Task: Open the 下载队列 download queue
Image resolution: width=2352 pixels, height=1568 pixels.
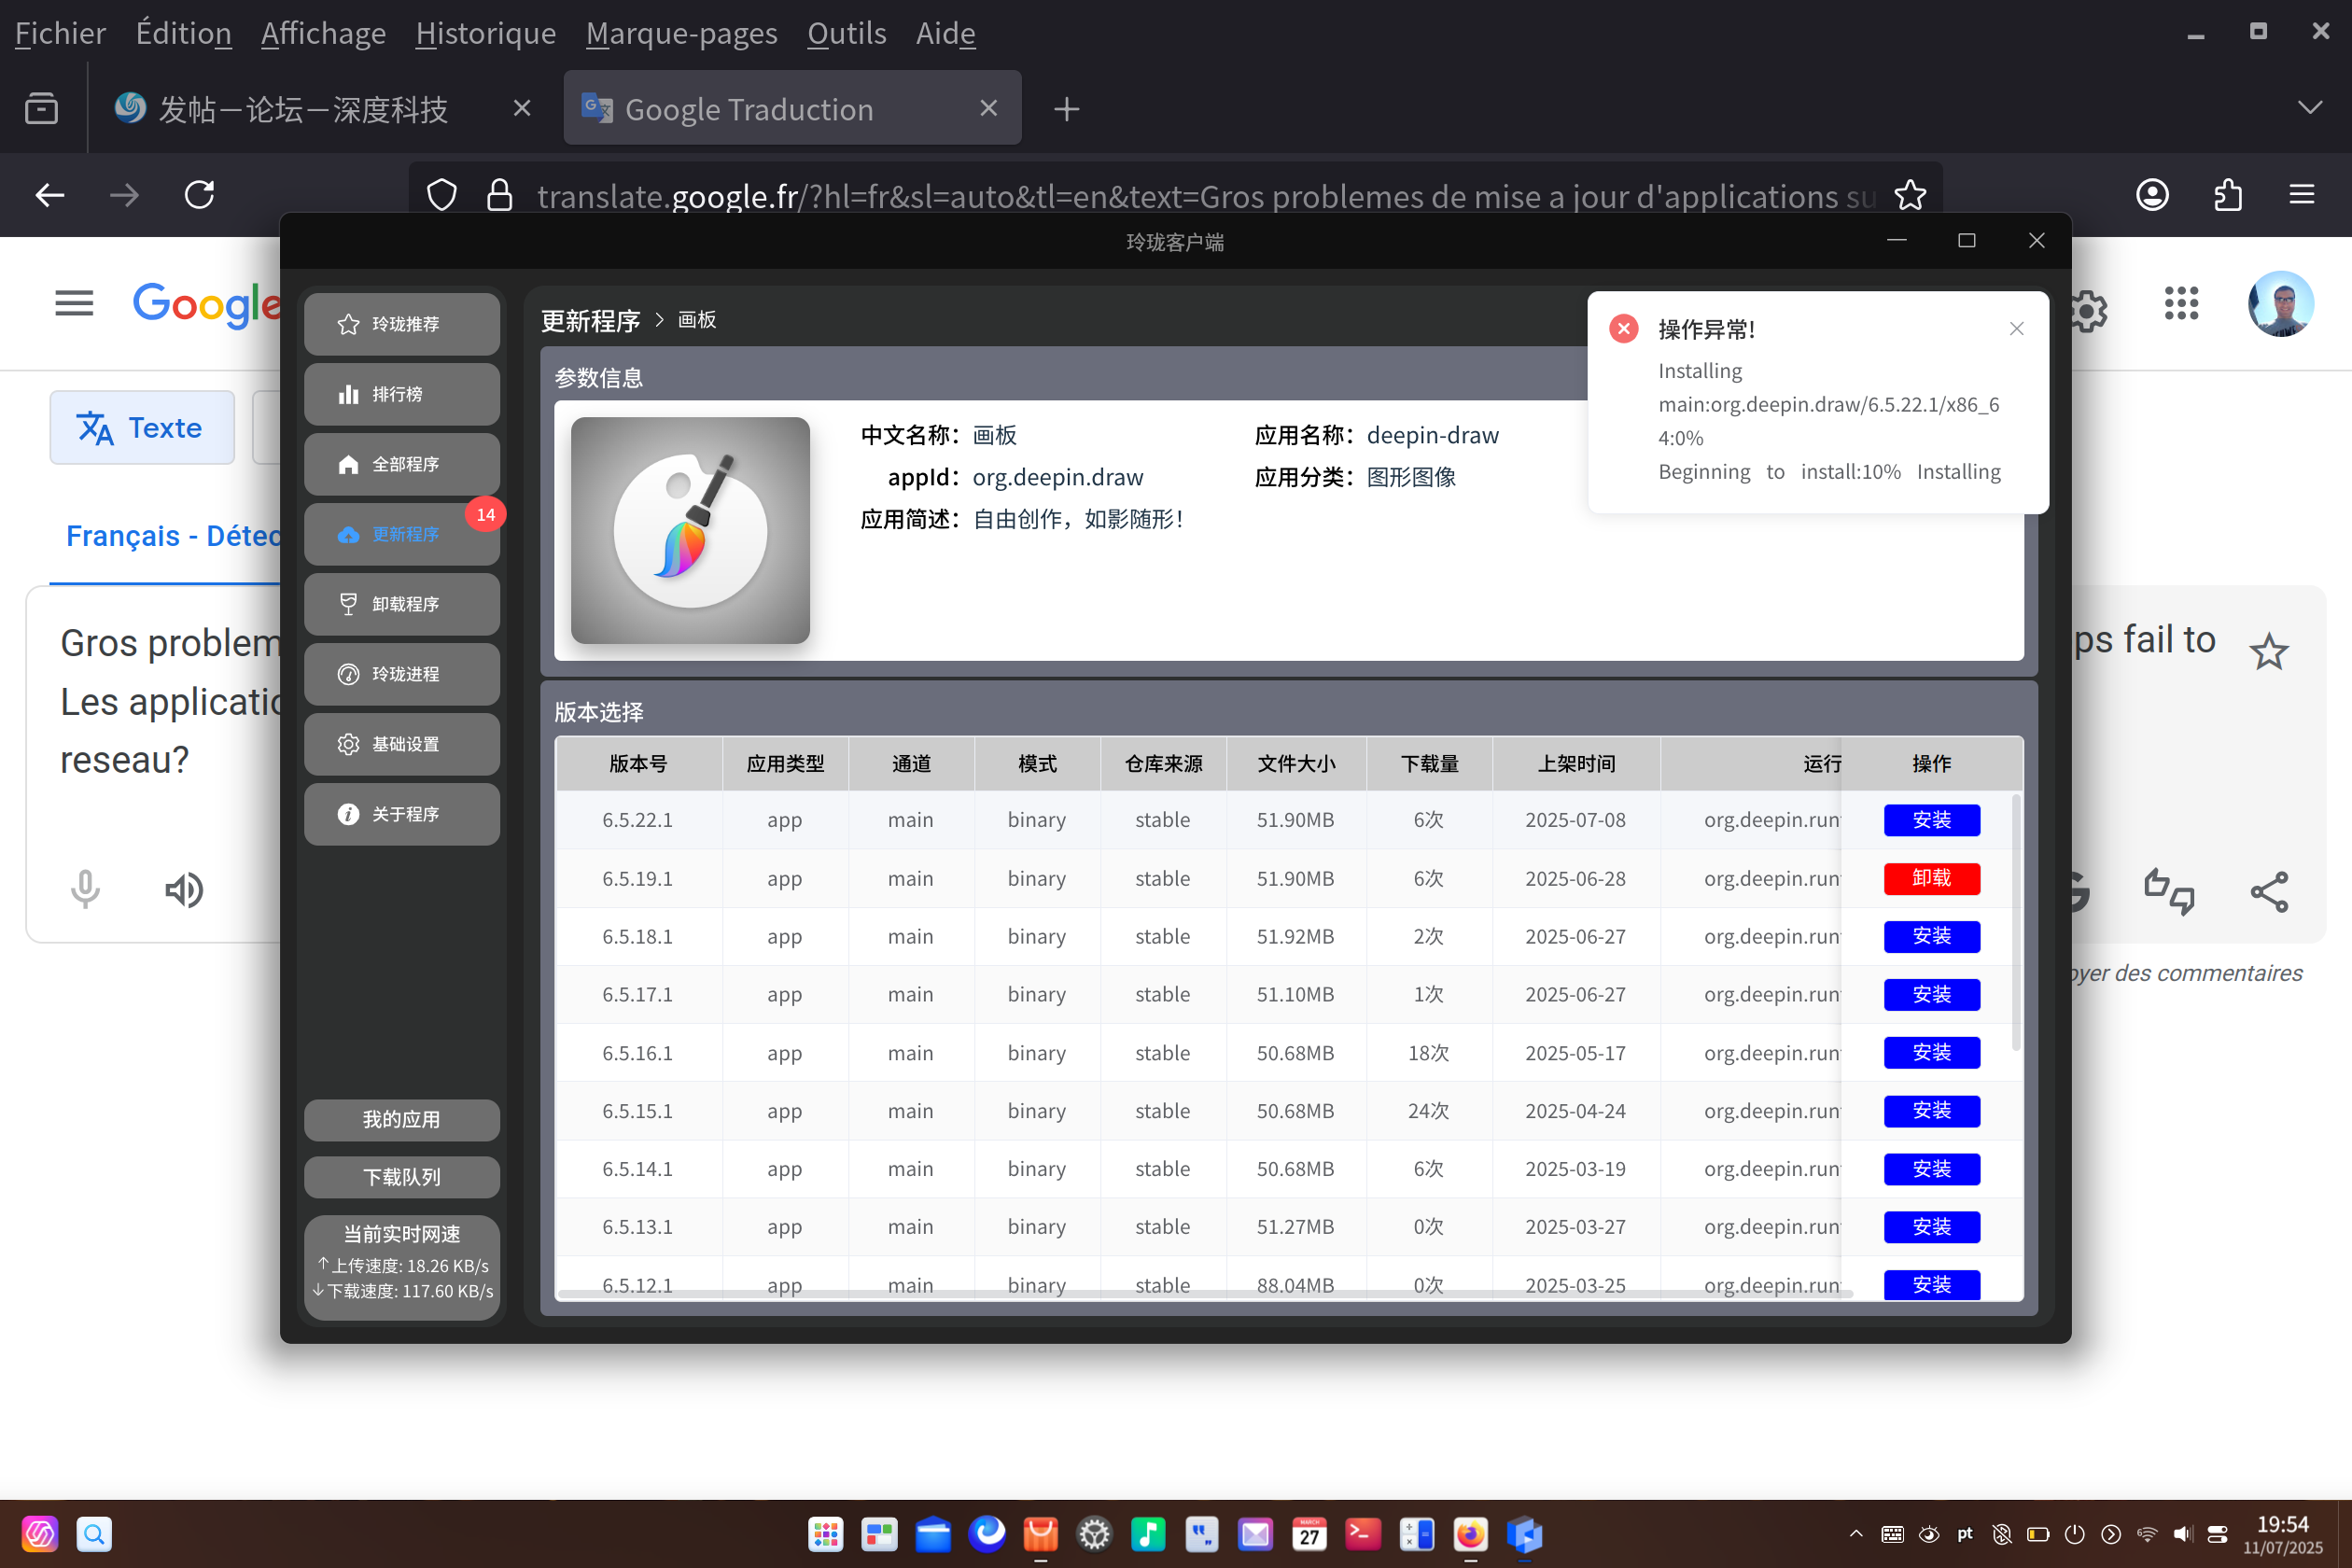Action: coord(401,1177)
